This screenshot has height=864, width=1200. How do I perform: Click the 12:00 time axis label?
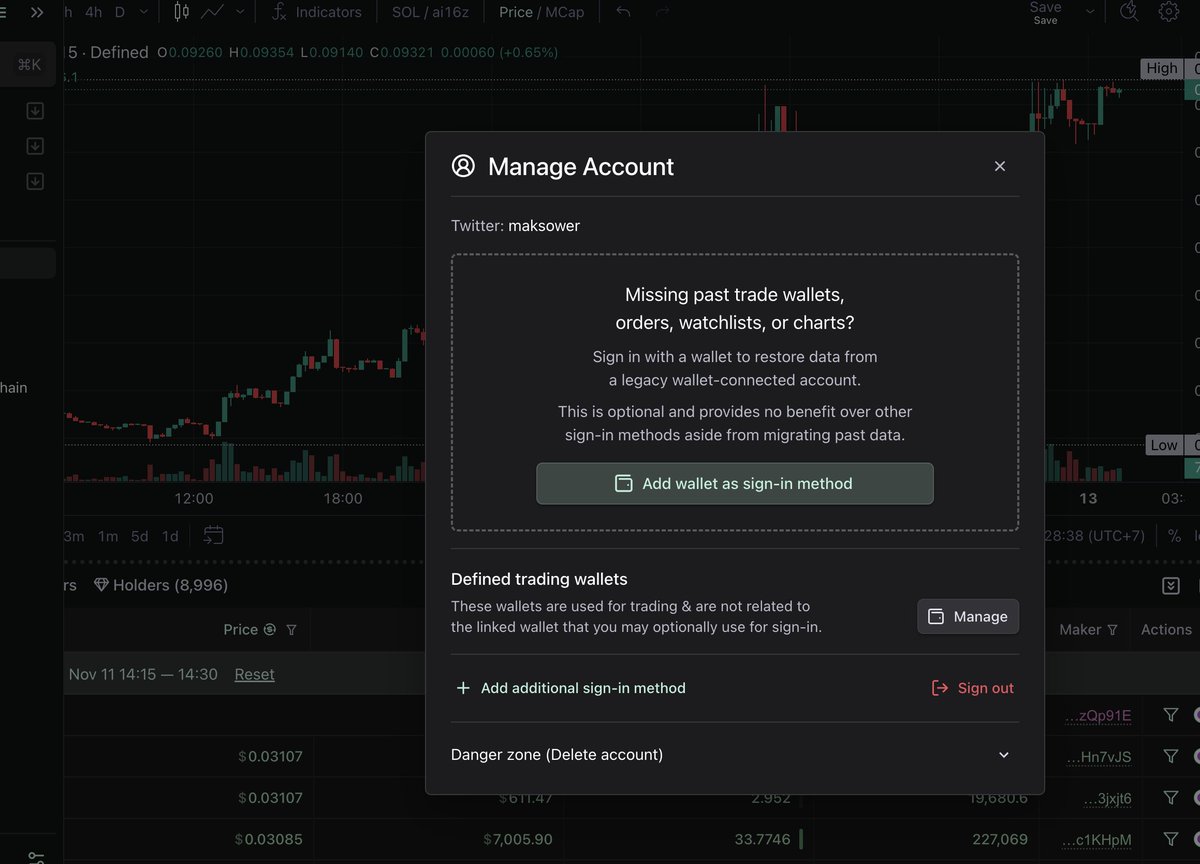(x=194, y=498)
